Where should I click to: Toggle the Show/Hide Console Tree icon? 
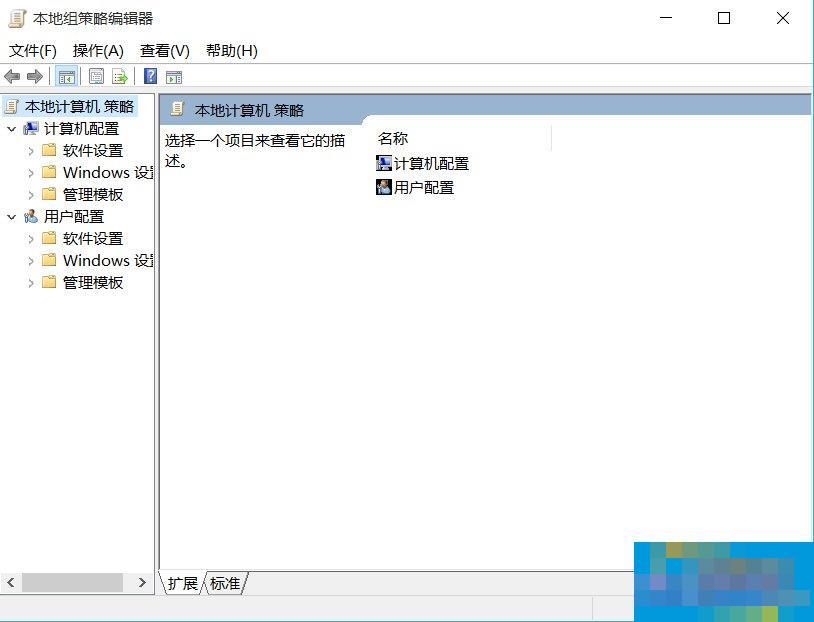(66, 77)
